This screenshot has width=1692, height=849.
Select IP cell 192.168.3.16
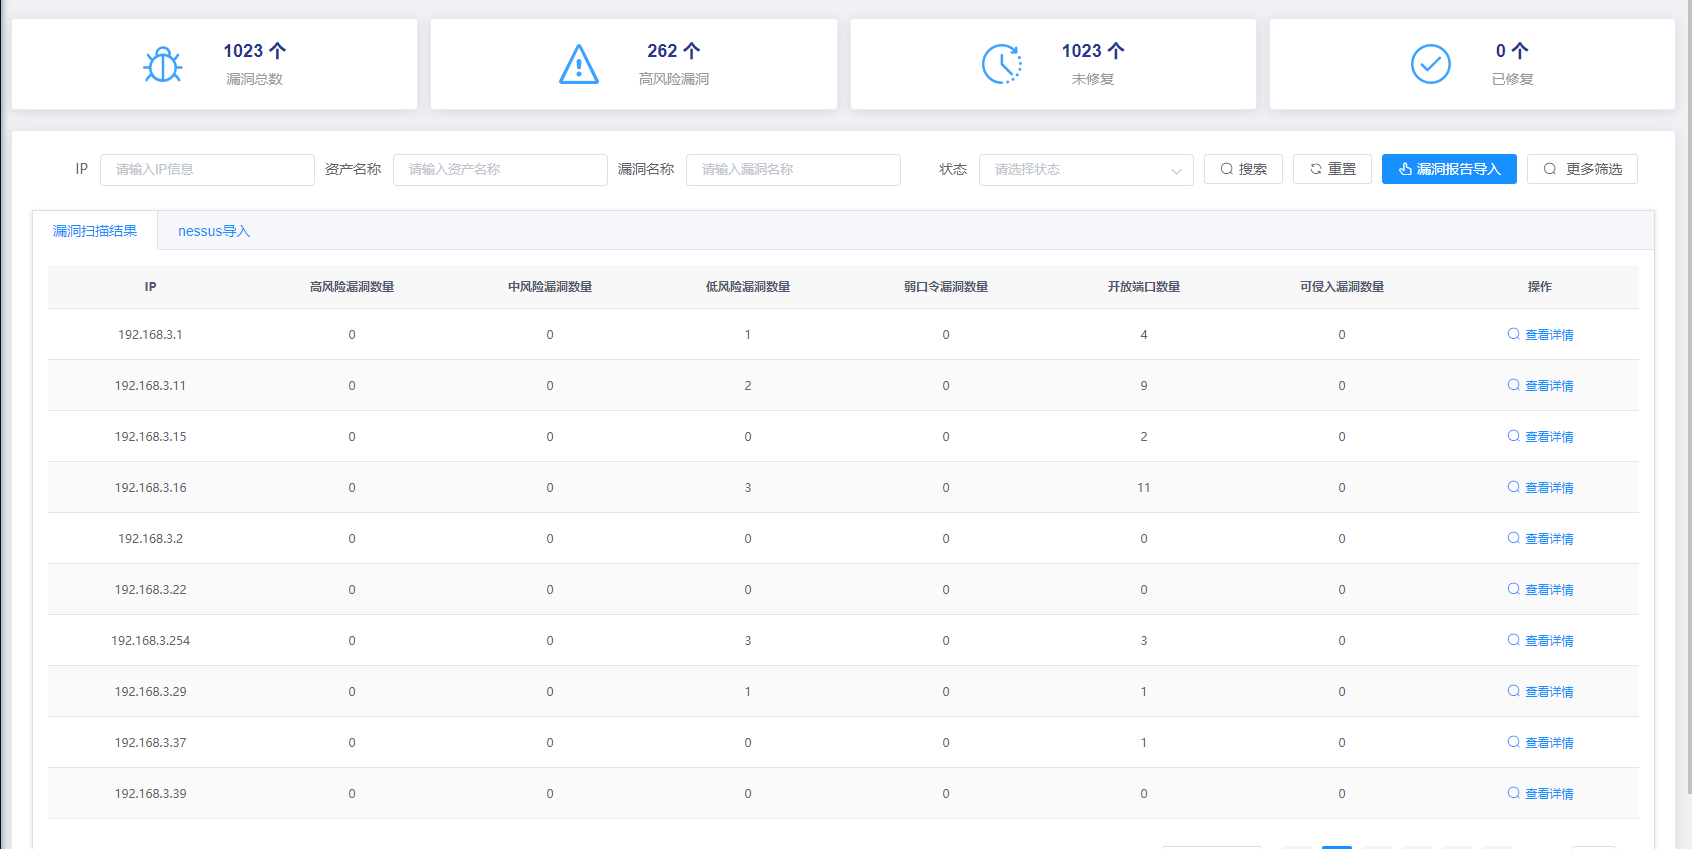tap(151, 488)
